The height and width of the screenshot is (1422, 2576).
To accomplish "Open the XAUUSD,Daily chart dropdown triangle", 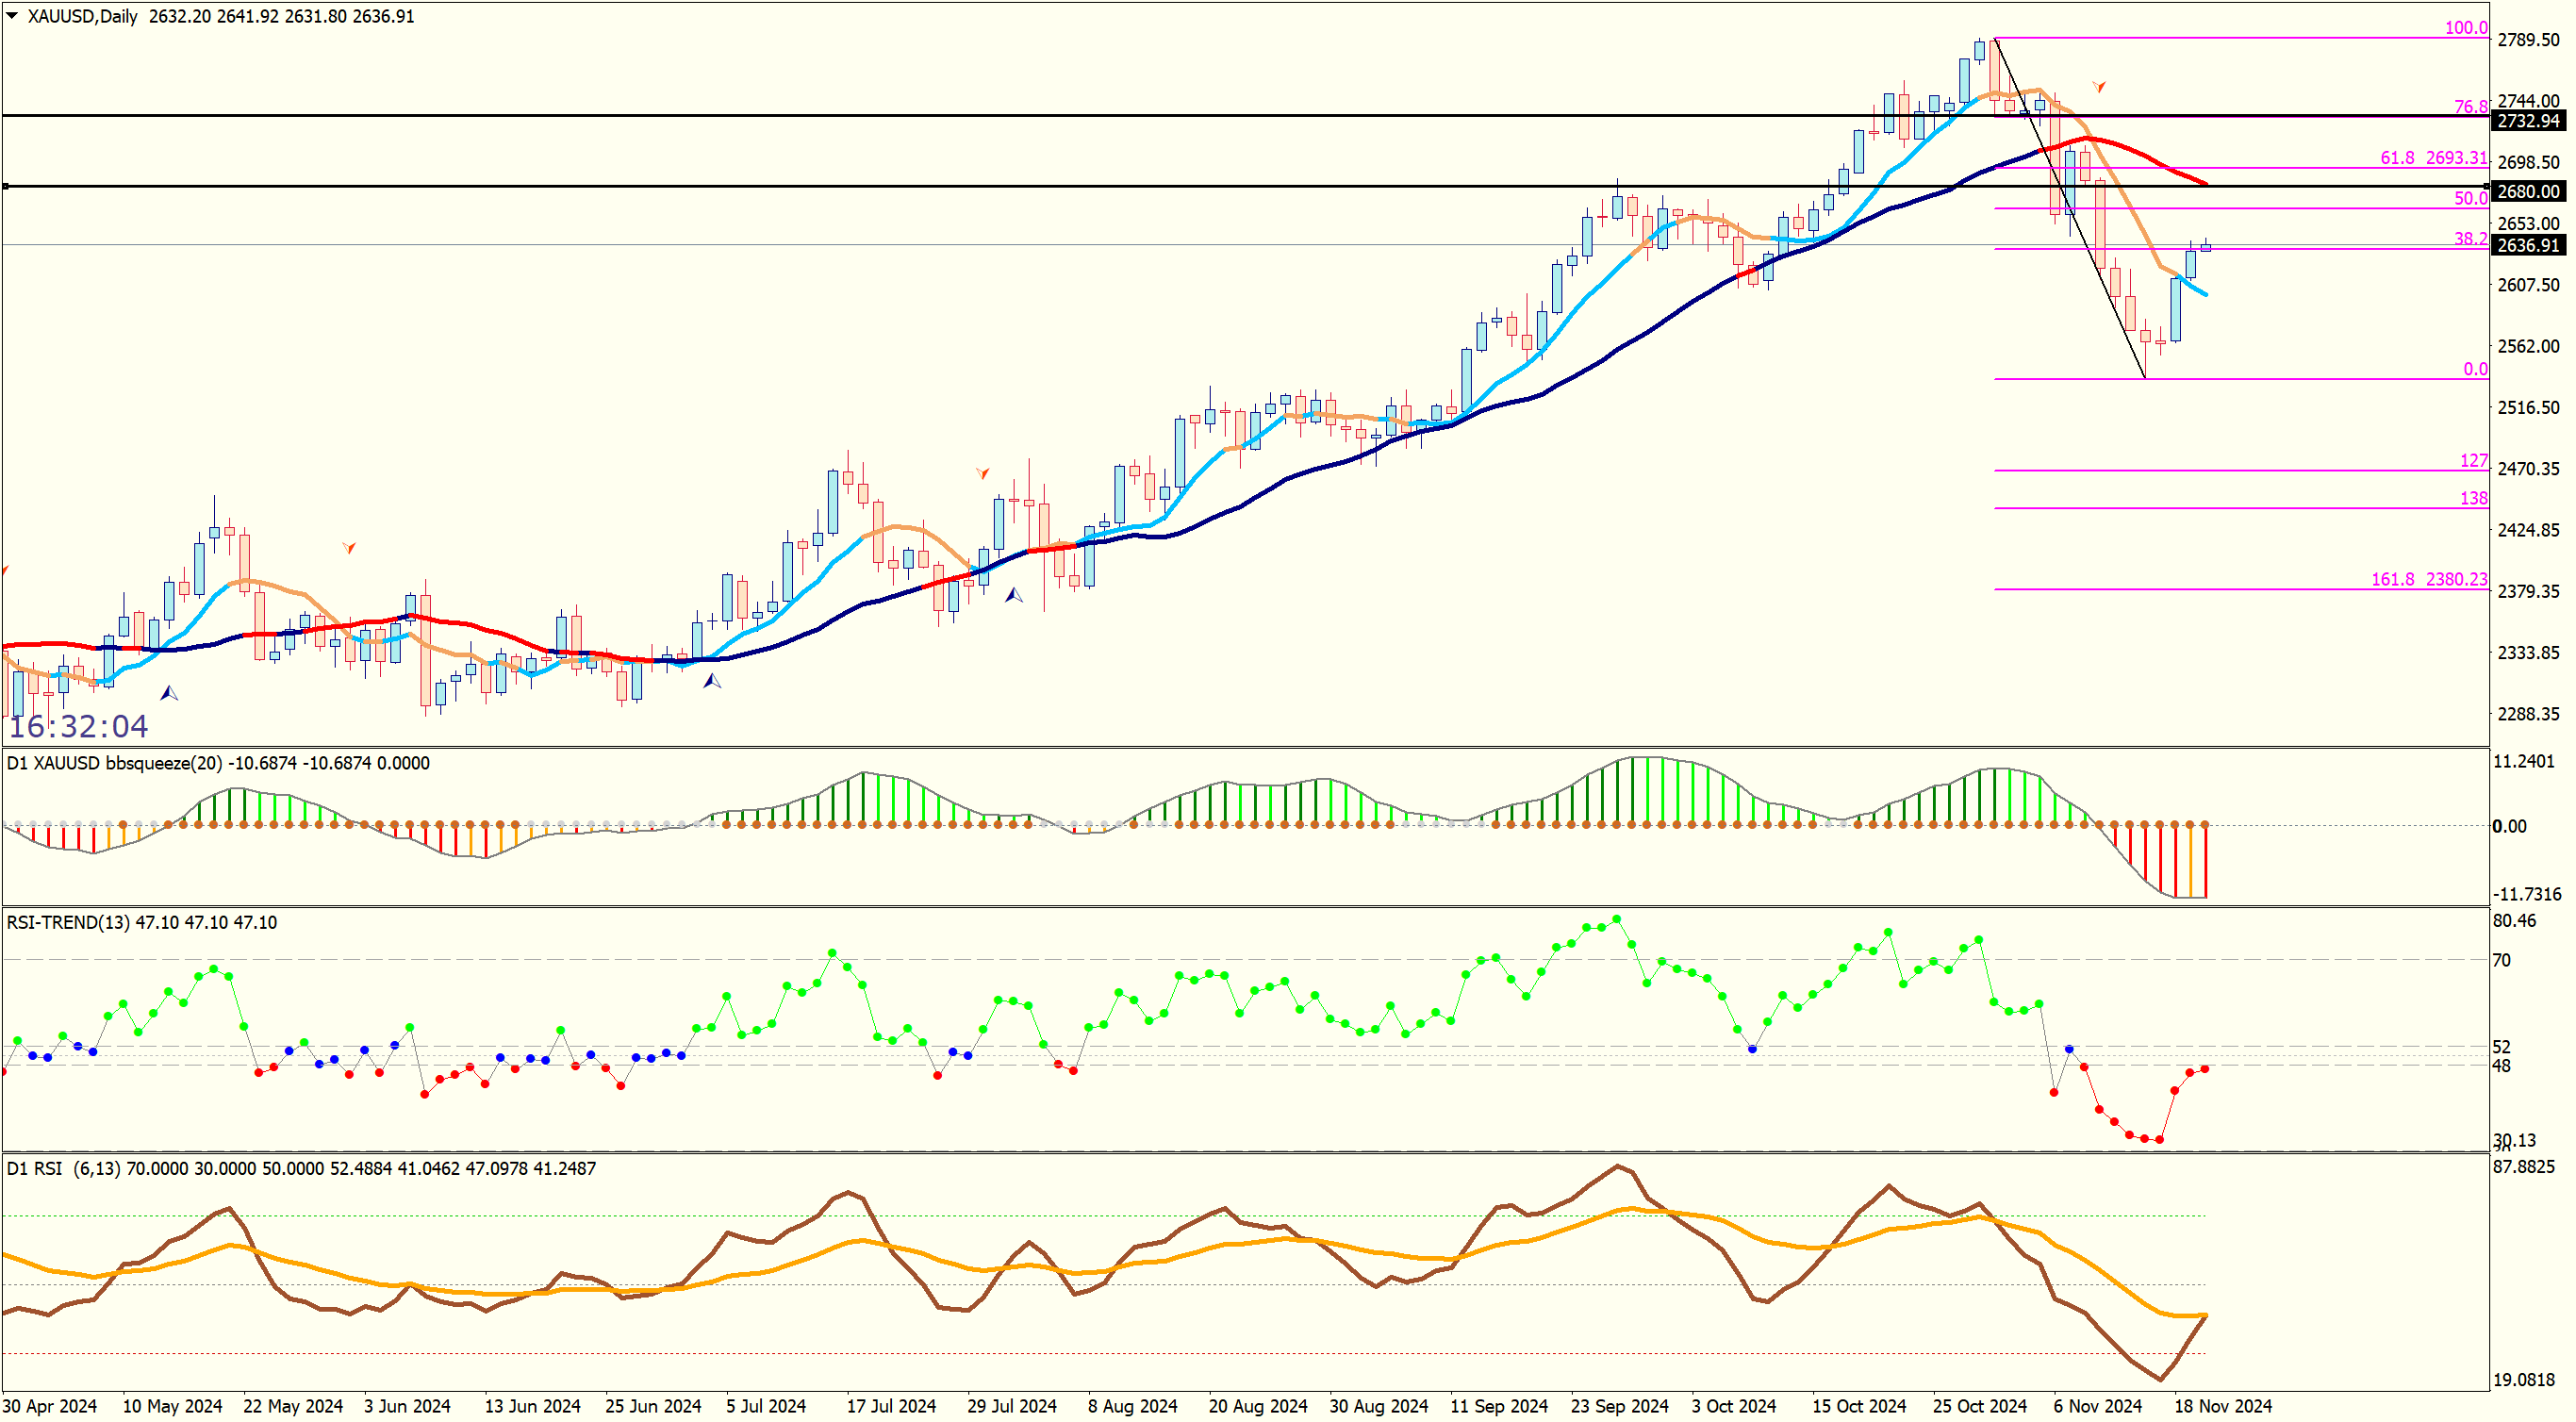I will click(x=12, y=16).
